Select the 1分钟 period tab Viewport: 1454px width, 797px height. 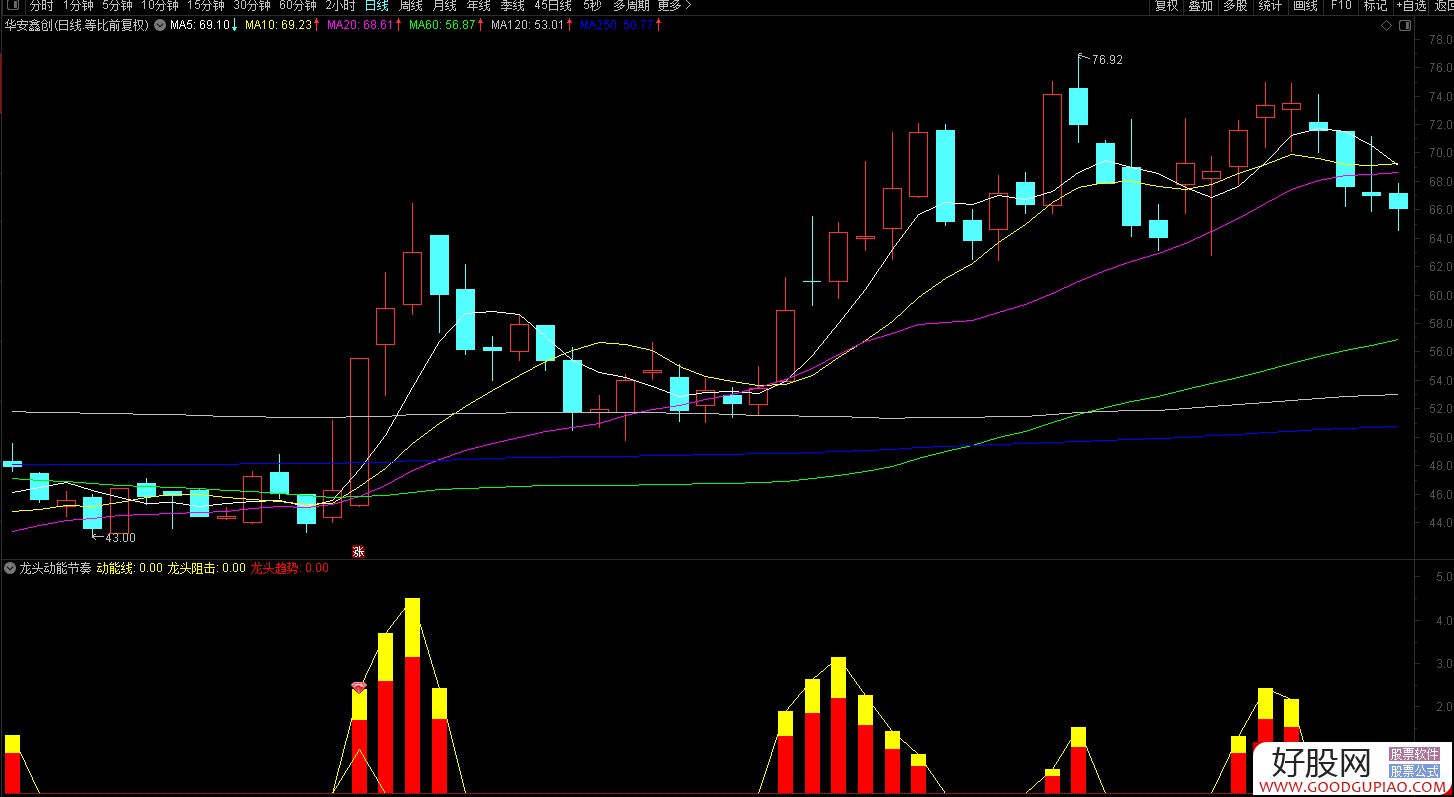[x=78, y=6]
